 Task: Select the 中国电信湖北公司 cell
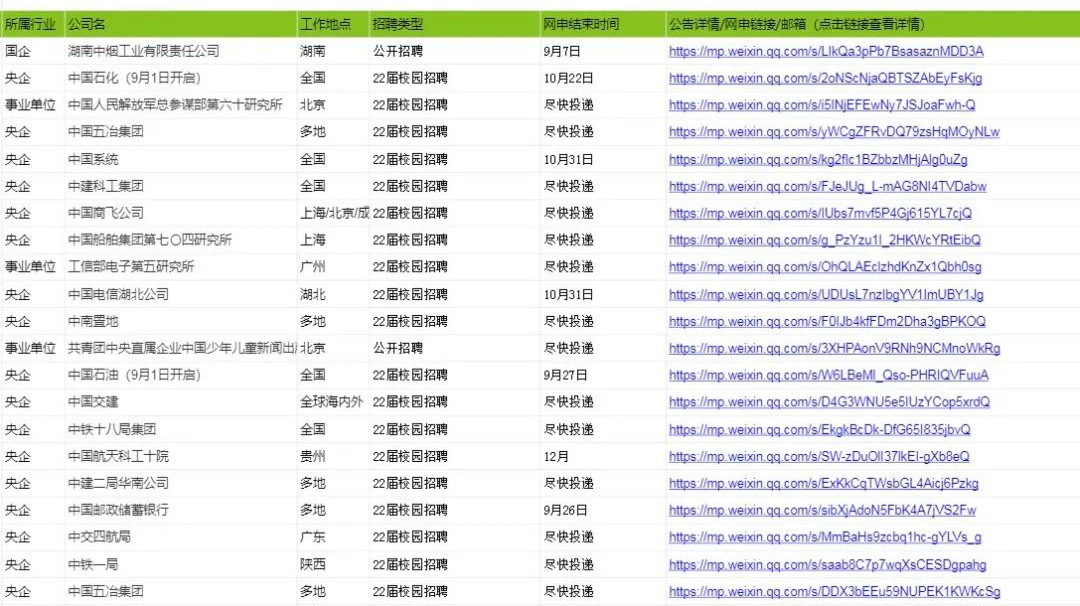coord(180,294)
